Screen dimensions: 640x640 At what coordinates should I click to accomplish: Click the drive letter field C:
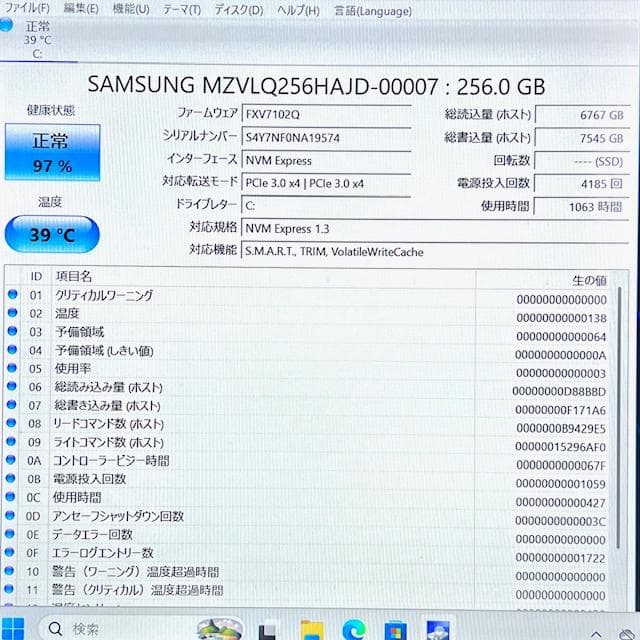click(x=327, y=206)
